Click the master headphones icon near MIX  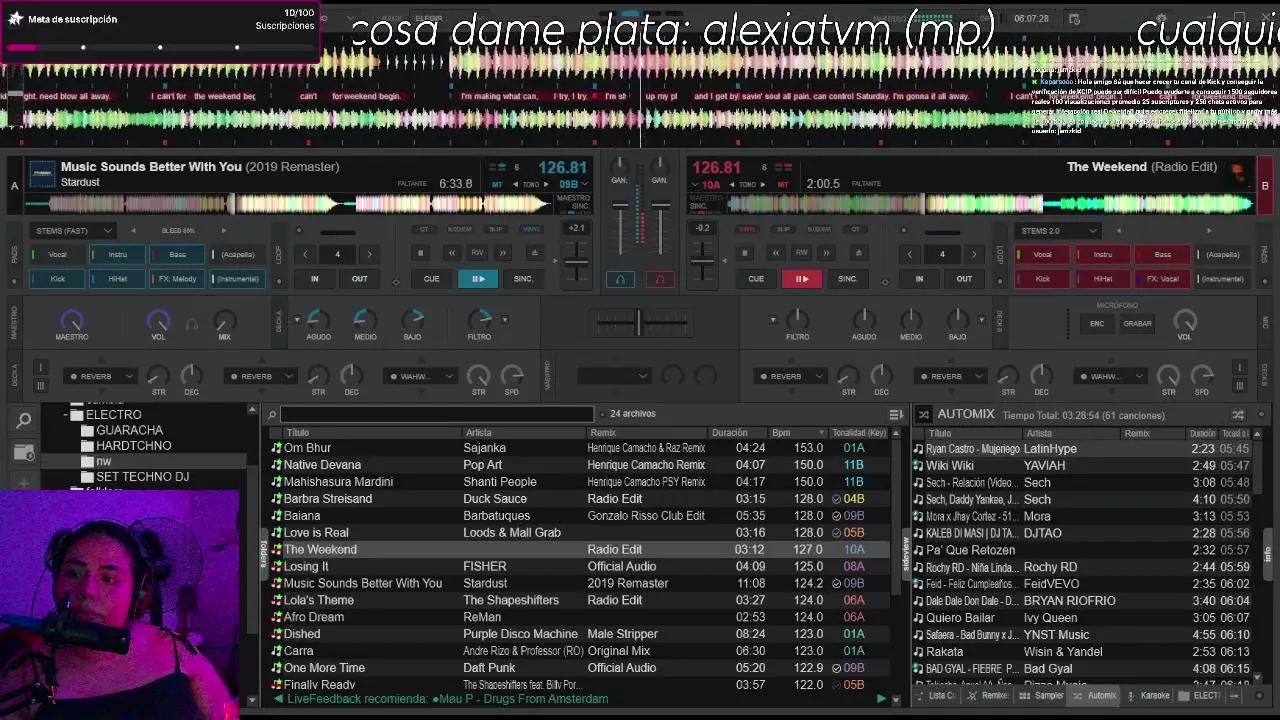click(192, 324)
